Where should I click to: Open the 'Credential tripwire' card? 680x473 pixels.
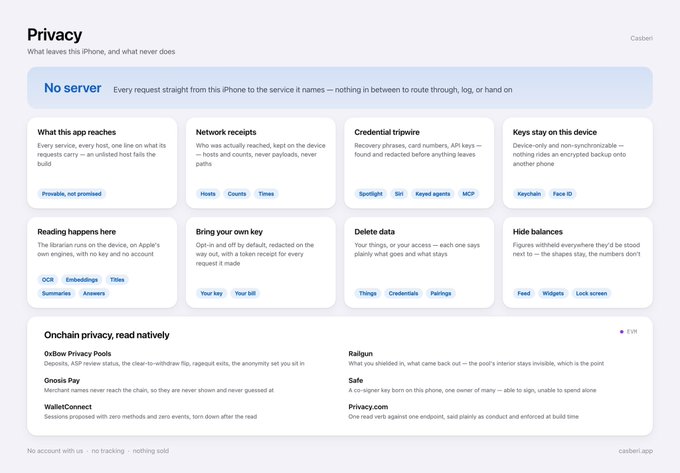click(x=419, y=163)
